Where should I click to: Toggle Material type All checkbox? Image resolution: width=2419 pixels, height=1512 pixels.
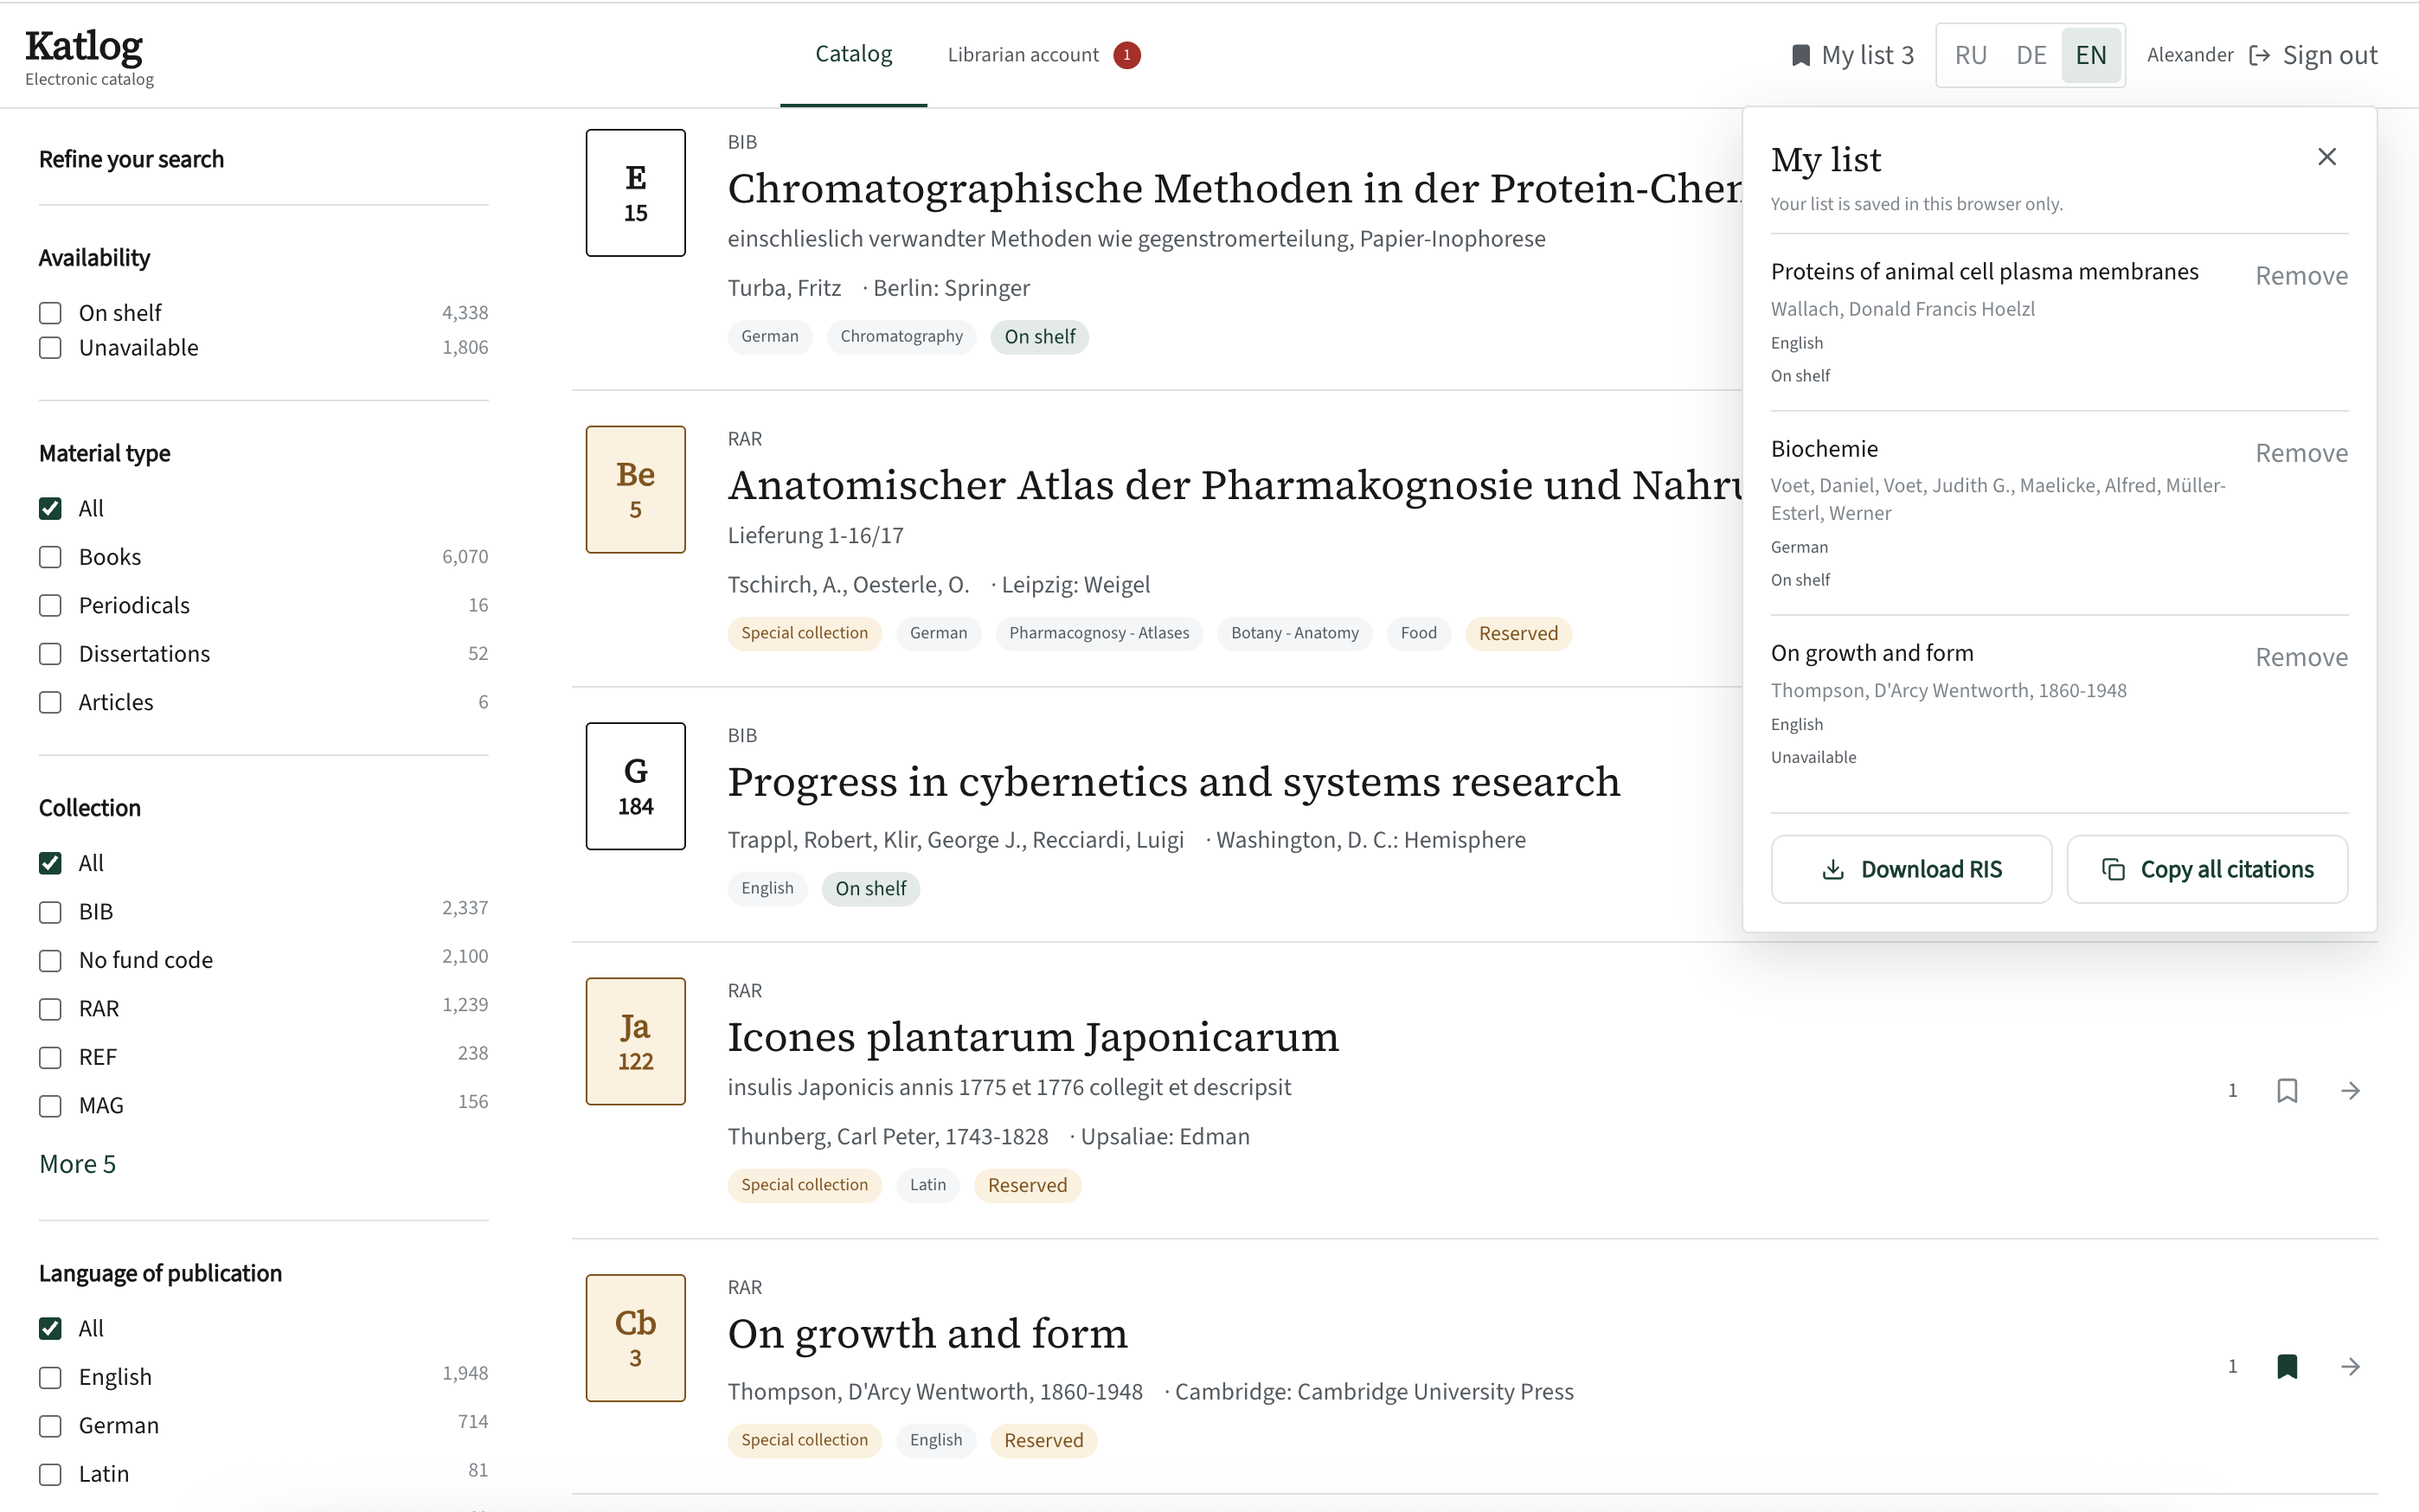click(x=50, y=508)
